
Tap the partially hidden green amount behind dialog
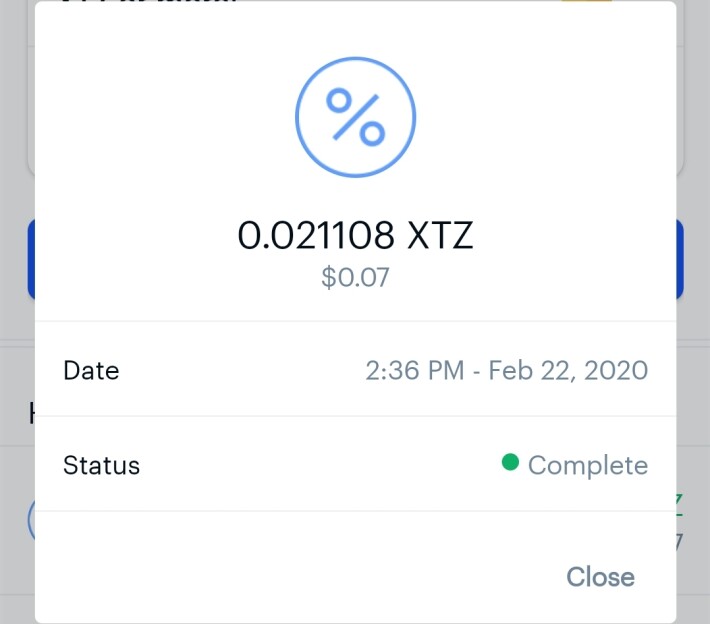pyautogui.click(x=679, y=505)
